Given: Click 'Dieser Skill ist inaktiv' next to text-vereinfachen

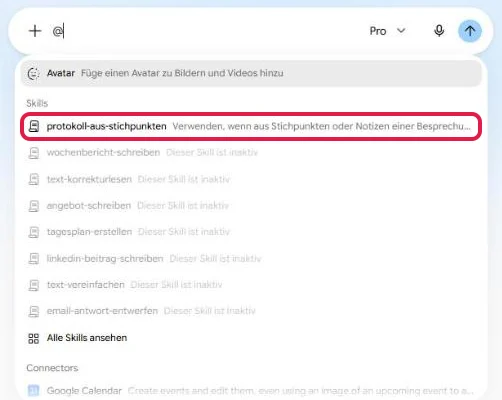Looking at the screenshot, I should [x=176, y=285].
